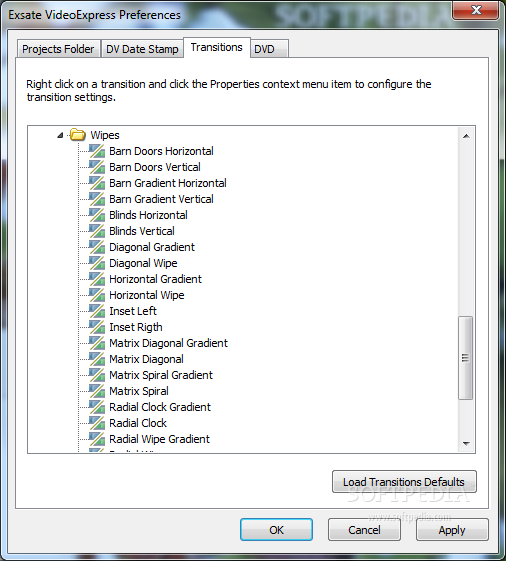Image resolution: width=506 pixels, height=561 pixels.
Task: Click the scroll down arrow of transitions list
Action: coord(466,444)
